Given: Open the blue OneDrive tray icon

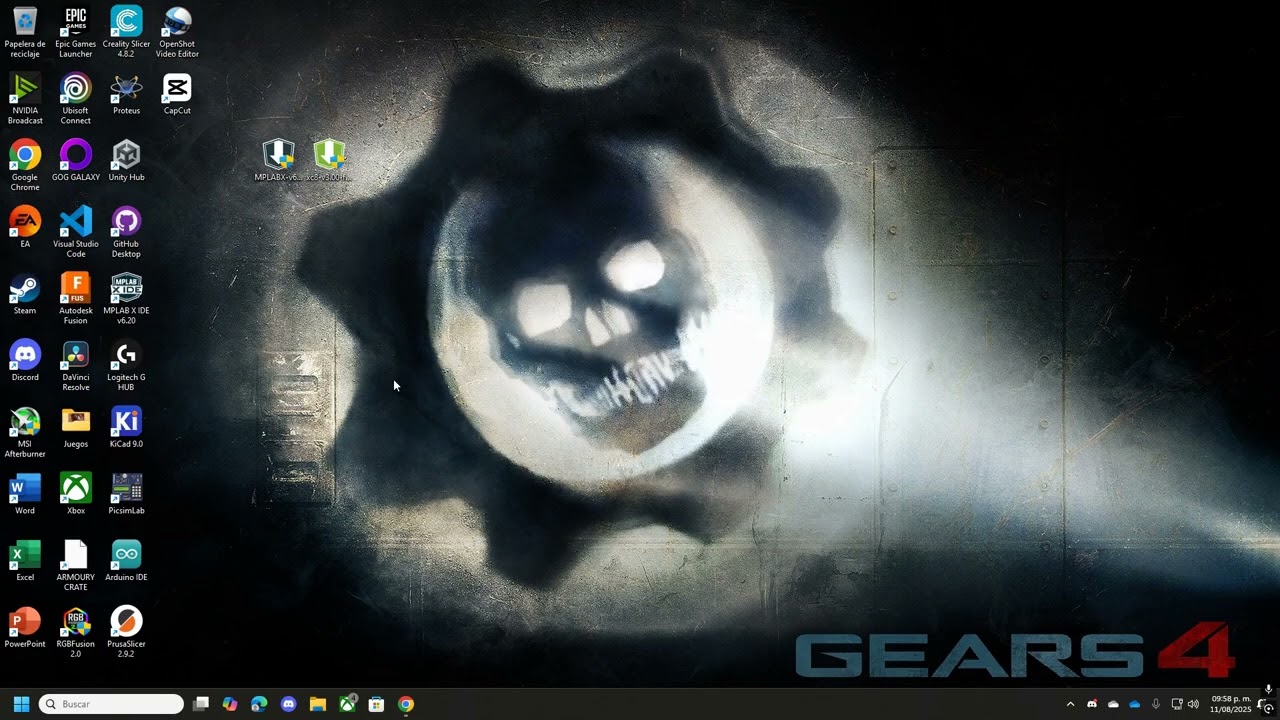Looking at the screenshot, I should click(1134, 704).
